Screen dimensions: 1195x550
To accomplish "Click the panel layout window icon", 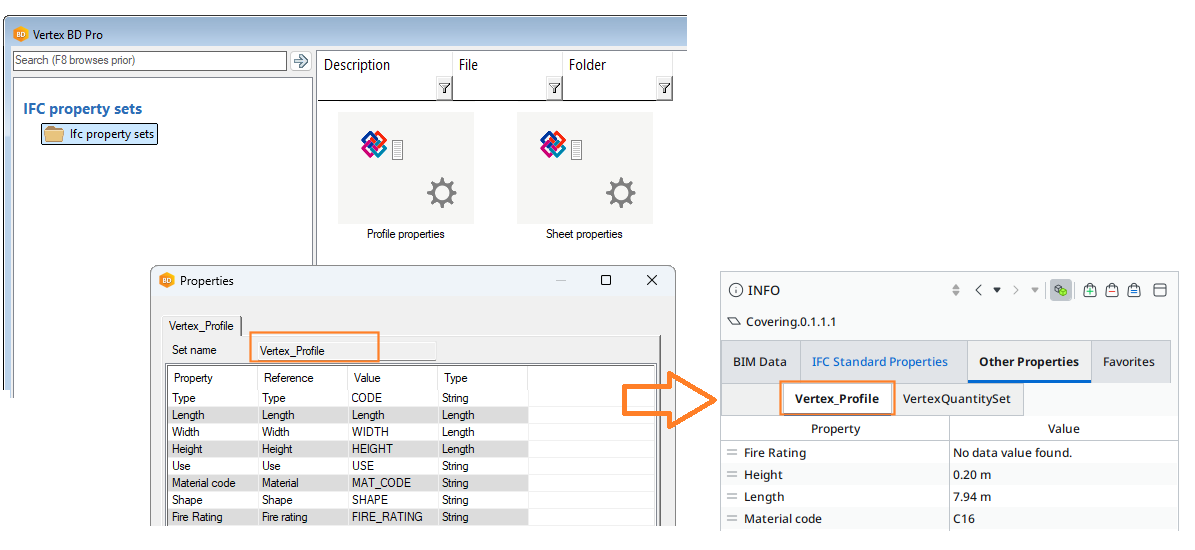I will pos(1160,290).
